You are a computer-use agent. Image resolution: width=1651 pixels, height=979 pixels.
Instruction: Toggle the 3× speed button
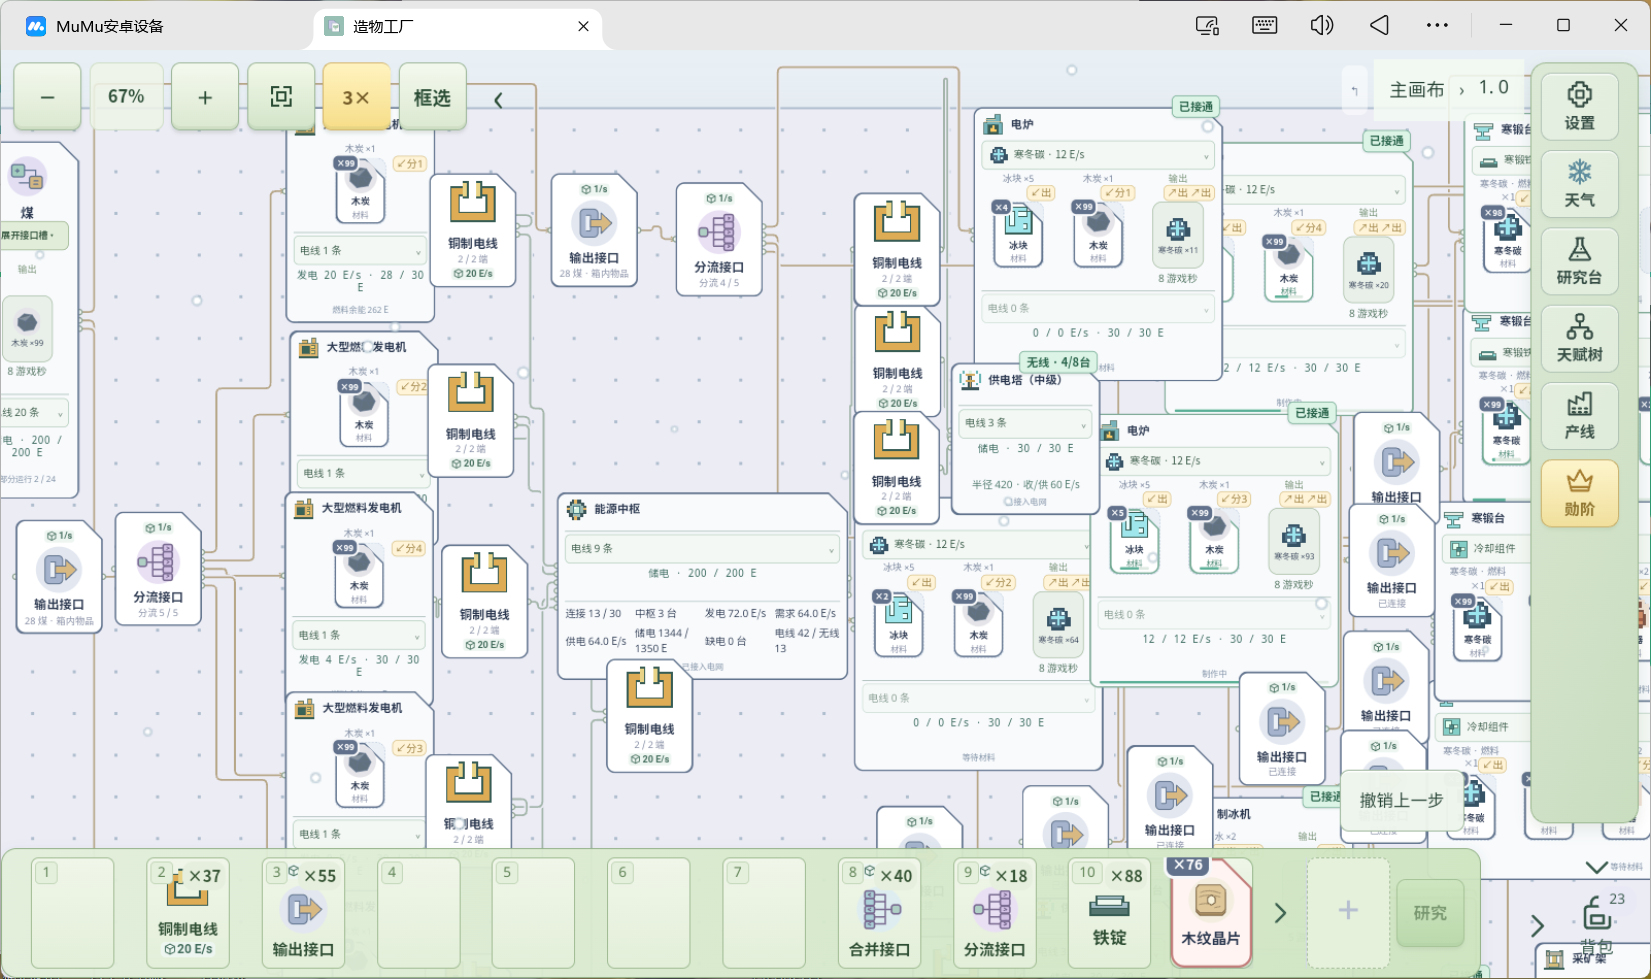click(x=356, y=97)
